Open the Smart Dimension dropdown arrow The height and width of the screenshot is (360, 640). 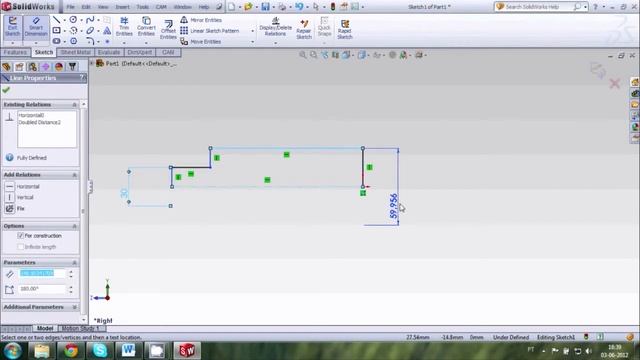[36, 43]
